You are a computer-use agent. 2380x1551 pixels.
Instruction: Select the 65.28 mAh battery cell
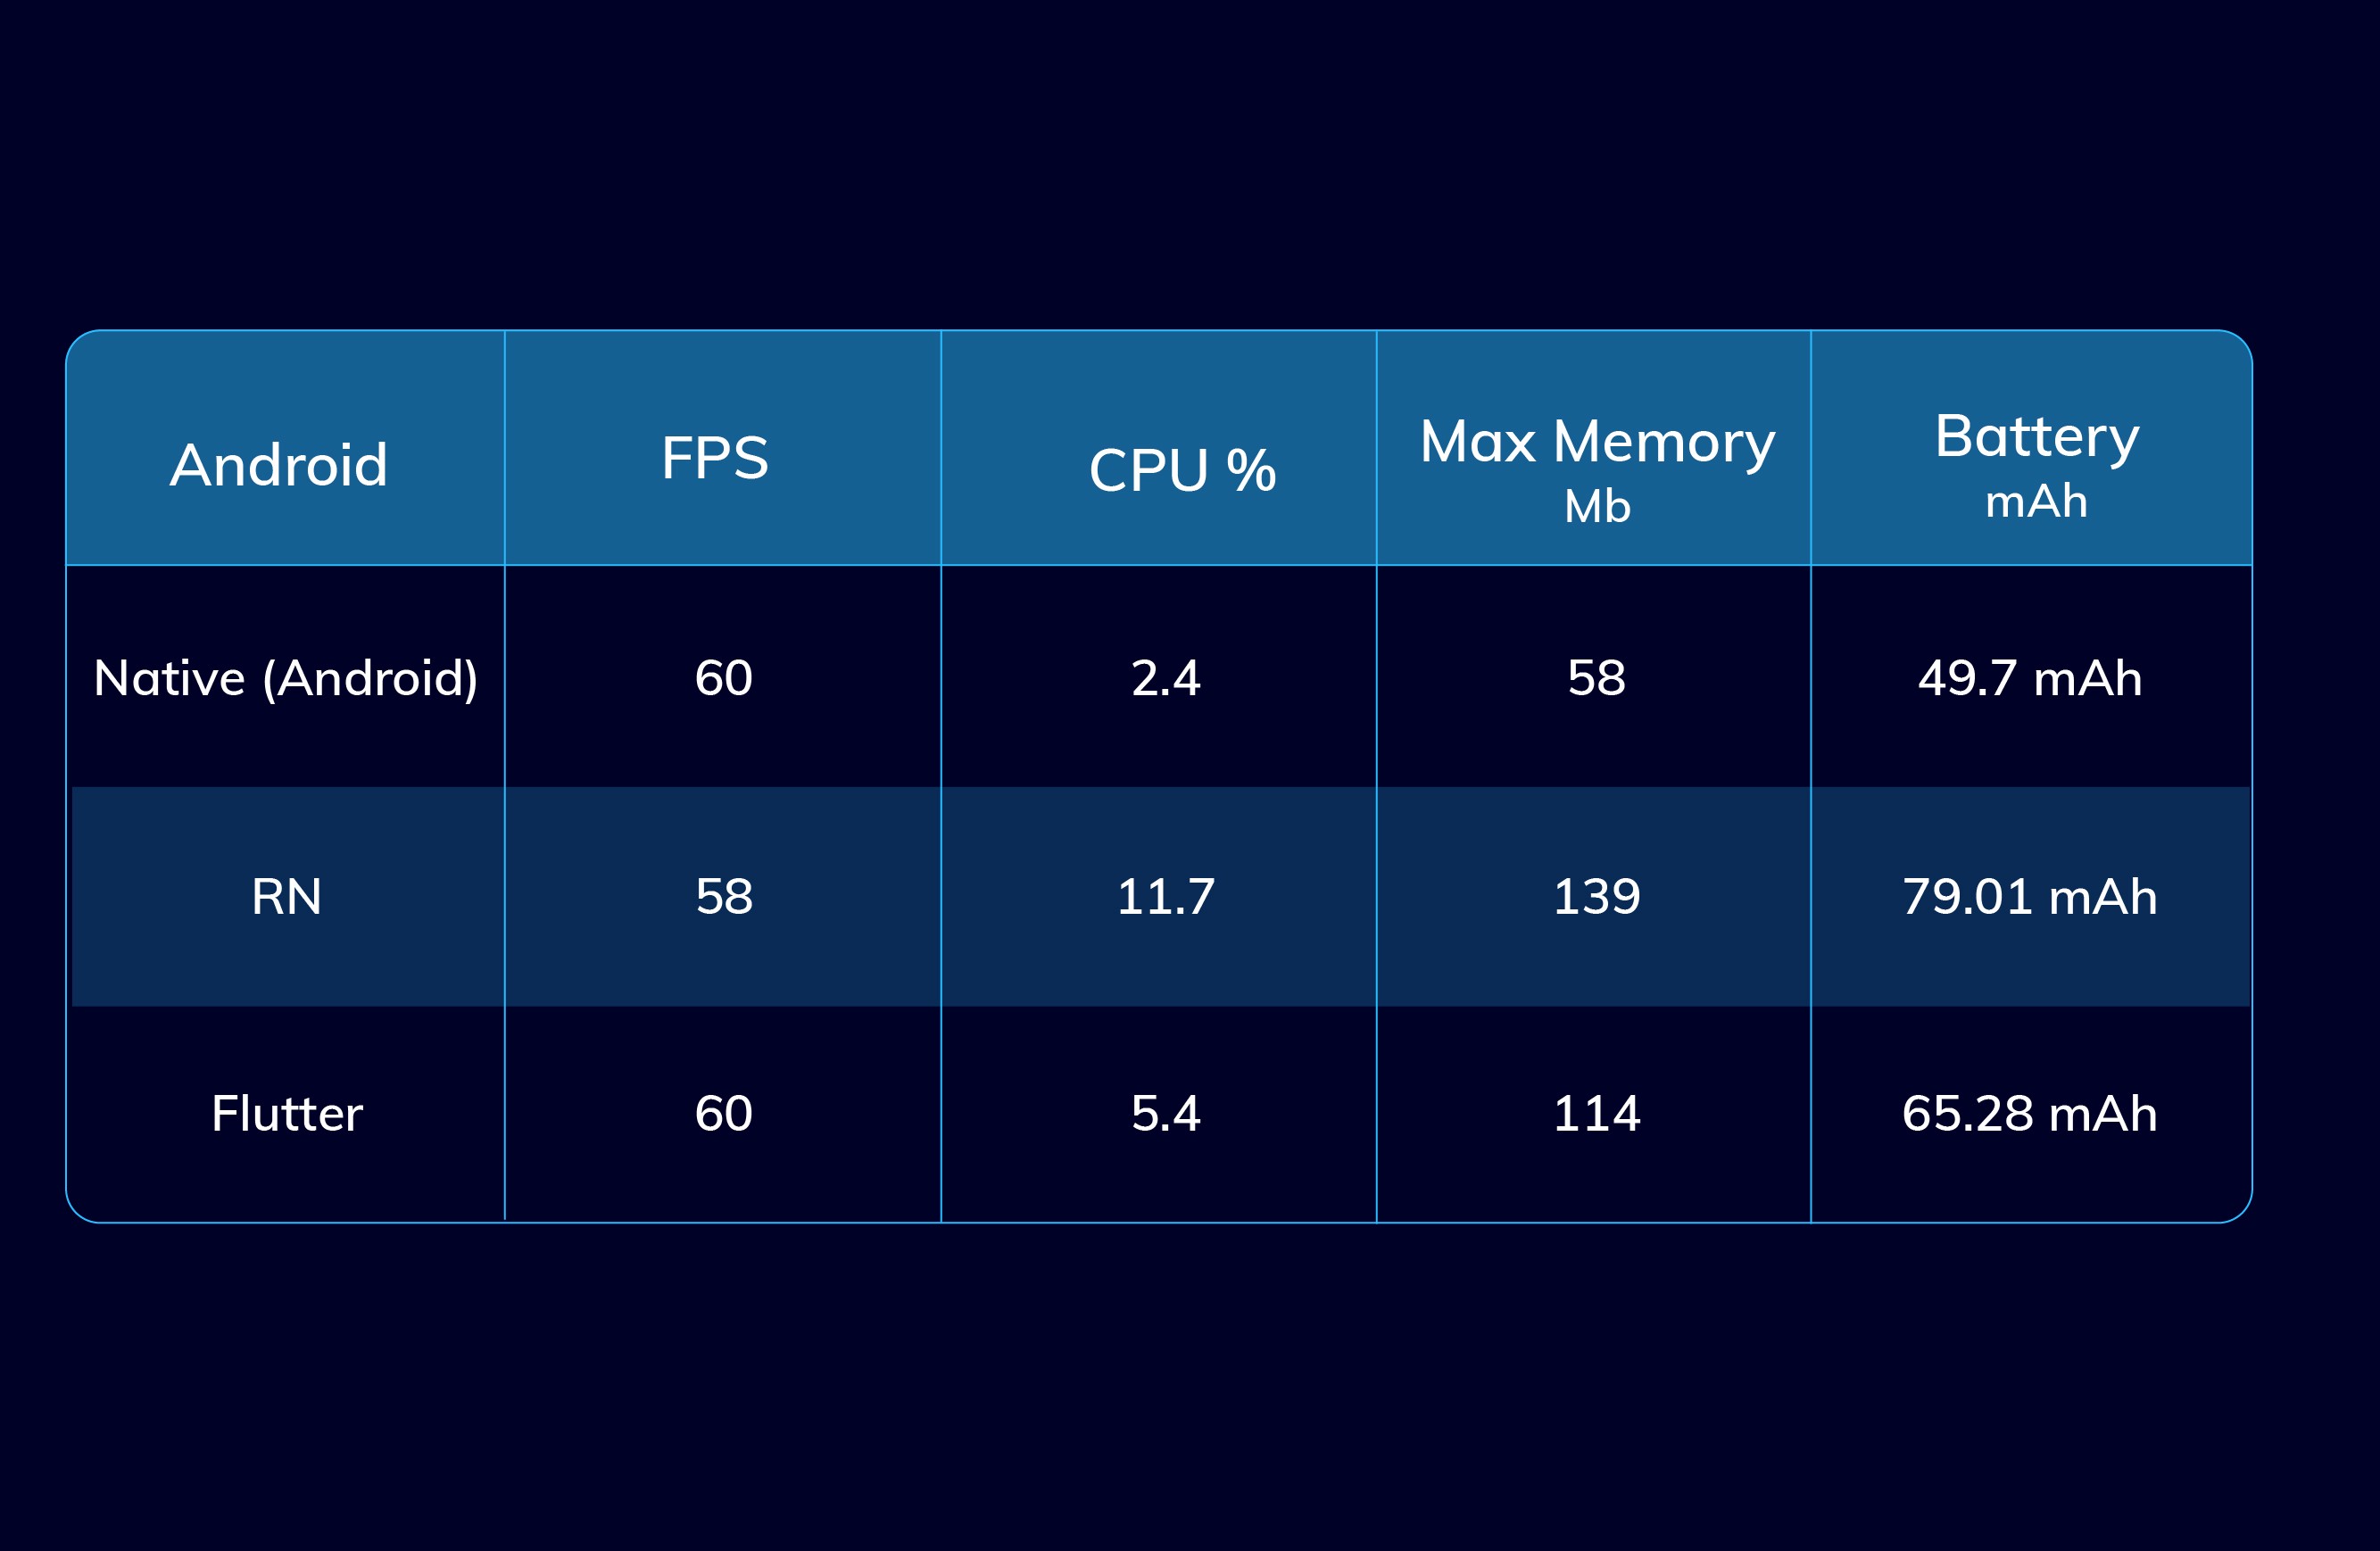click(x=2030, y=1113)
